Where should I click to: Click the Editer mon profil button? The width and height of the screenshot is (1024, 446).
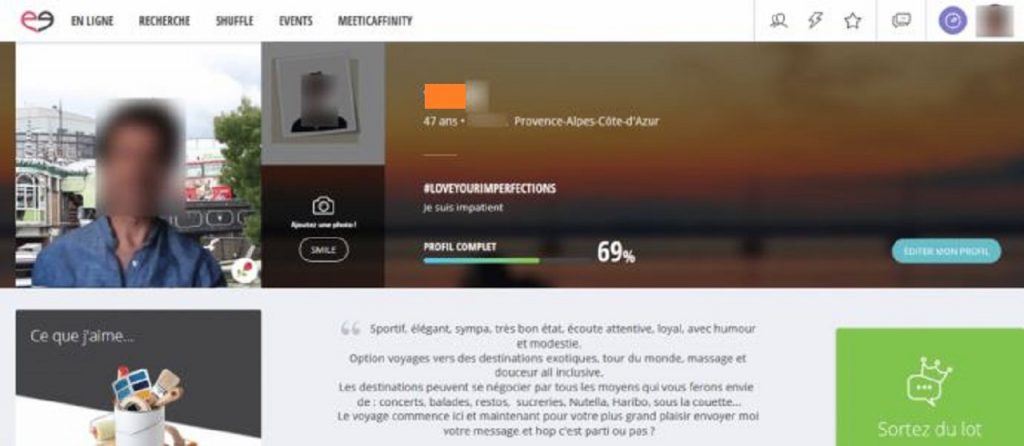click(x=946, y=251)
